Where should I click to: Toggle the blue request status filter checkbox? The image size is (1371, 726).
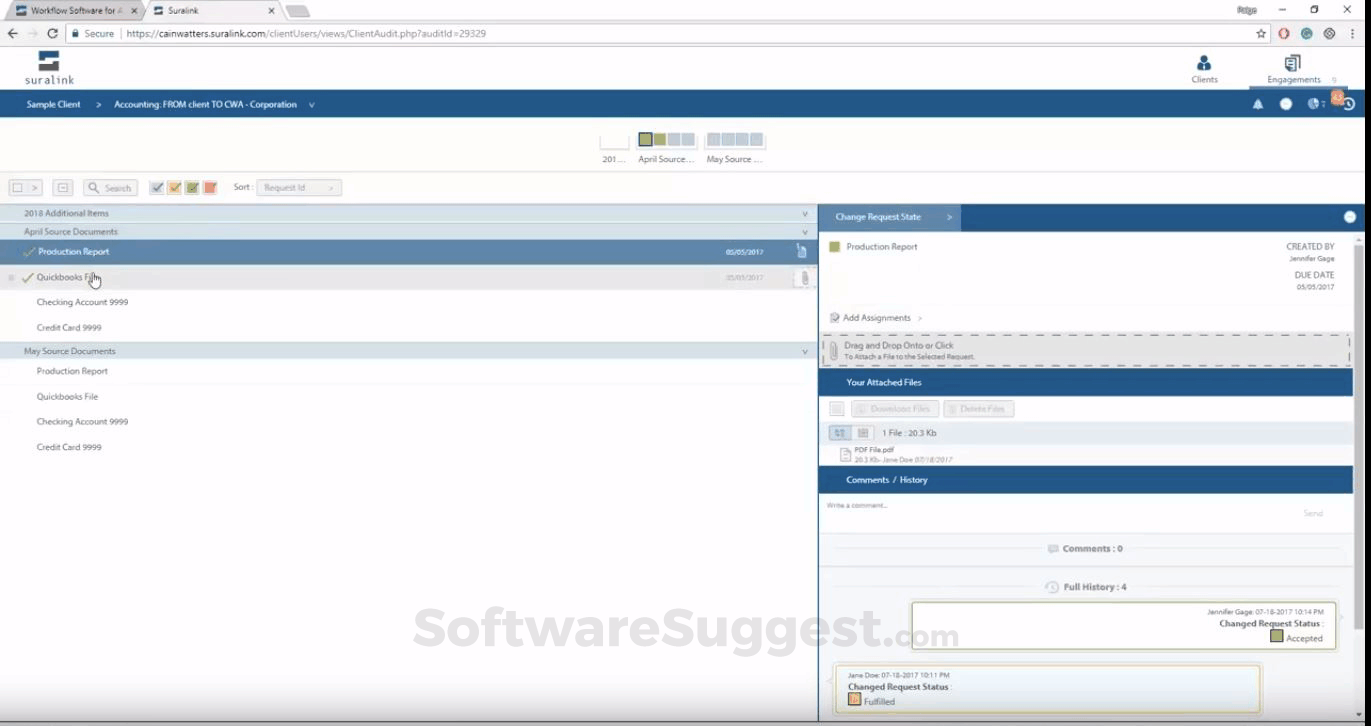(157, 187)
